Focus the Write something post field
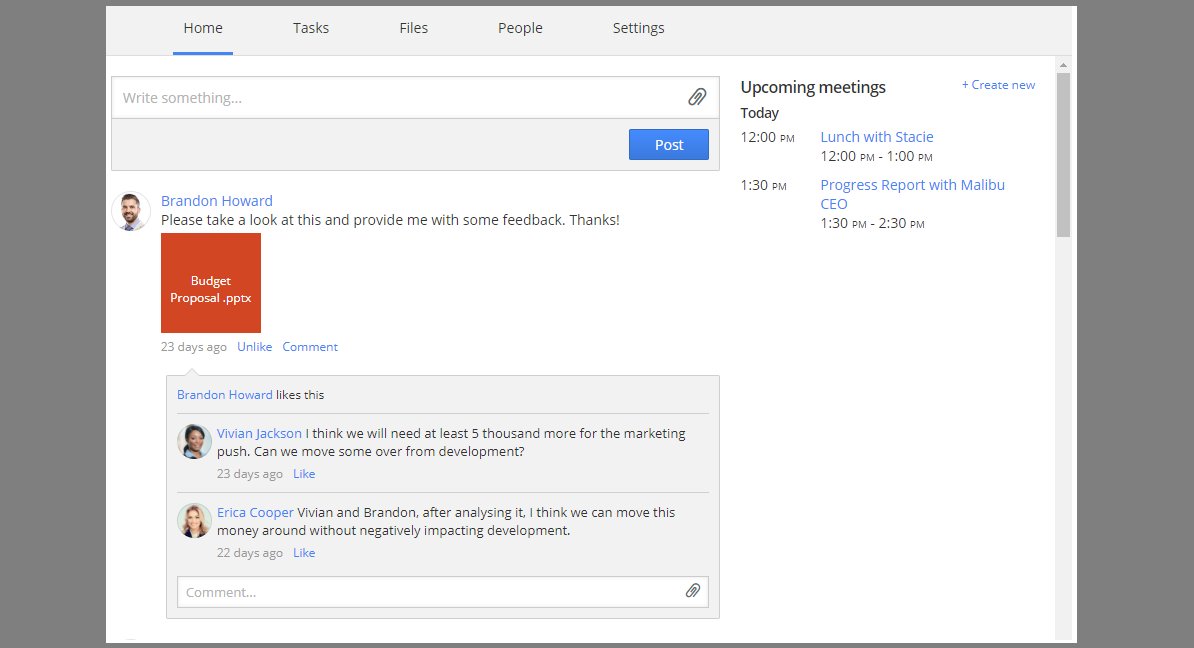The image size is (1194, 648). tap(399, 97)
